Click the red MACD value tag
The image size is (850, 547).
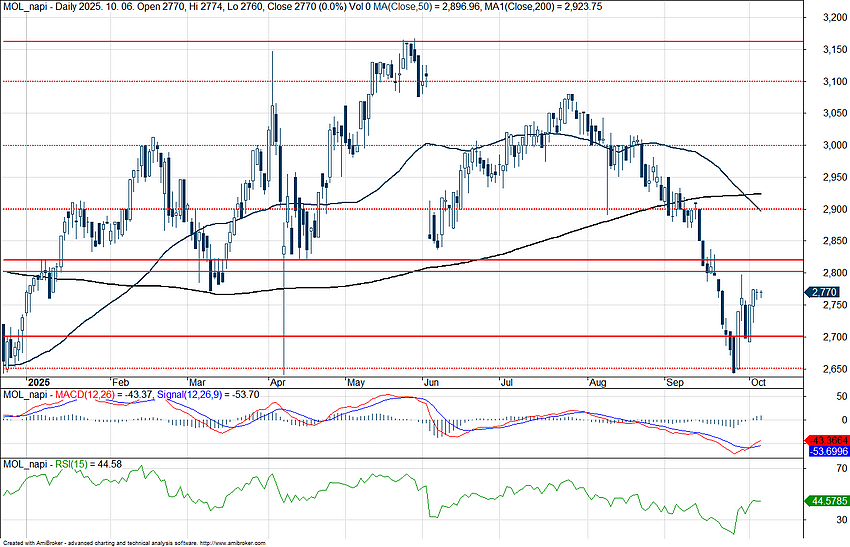827,440
